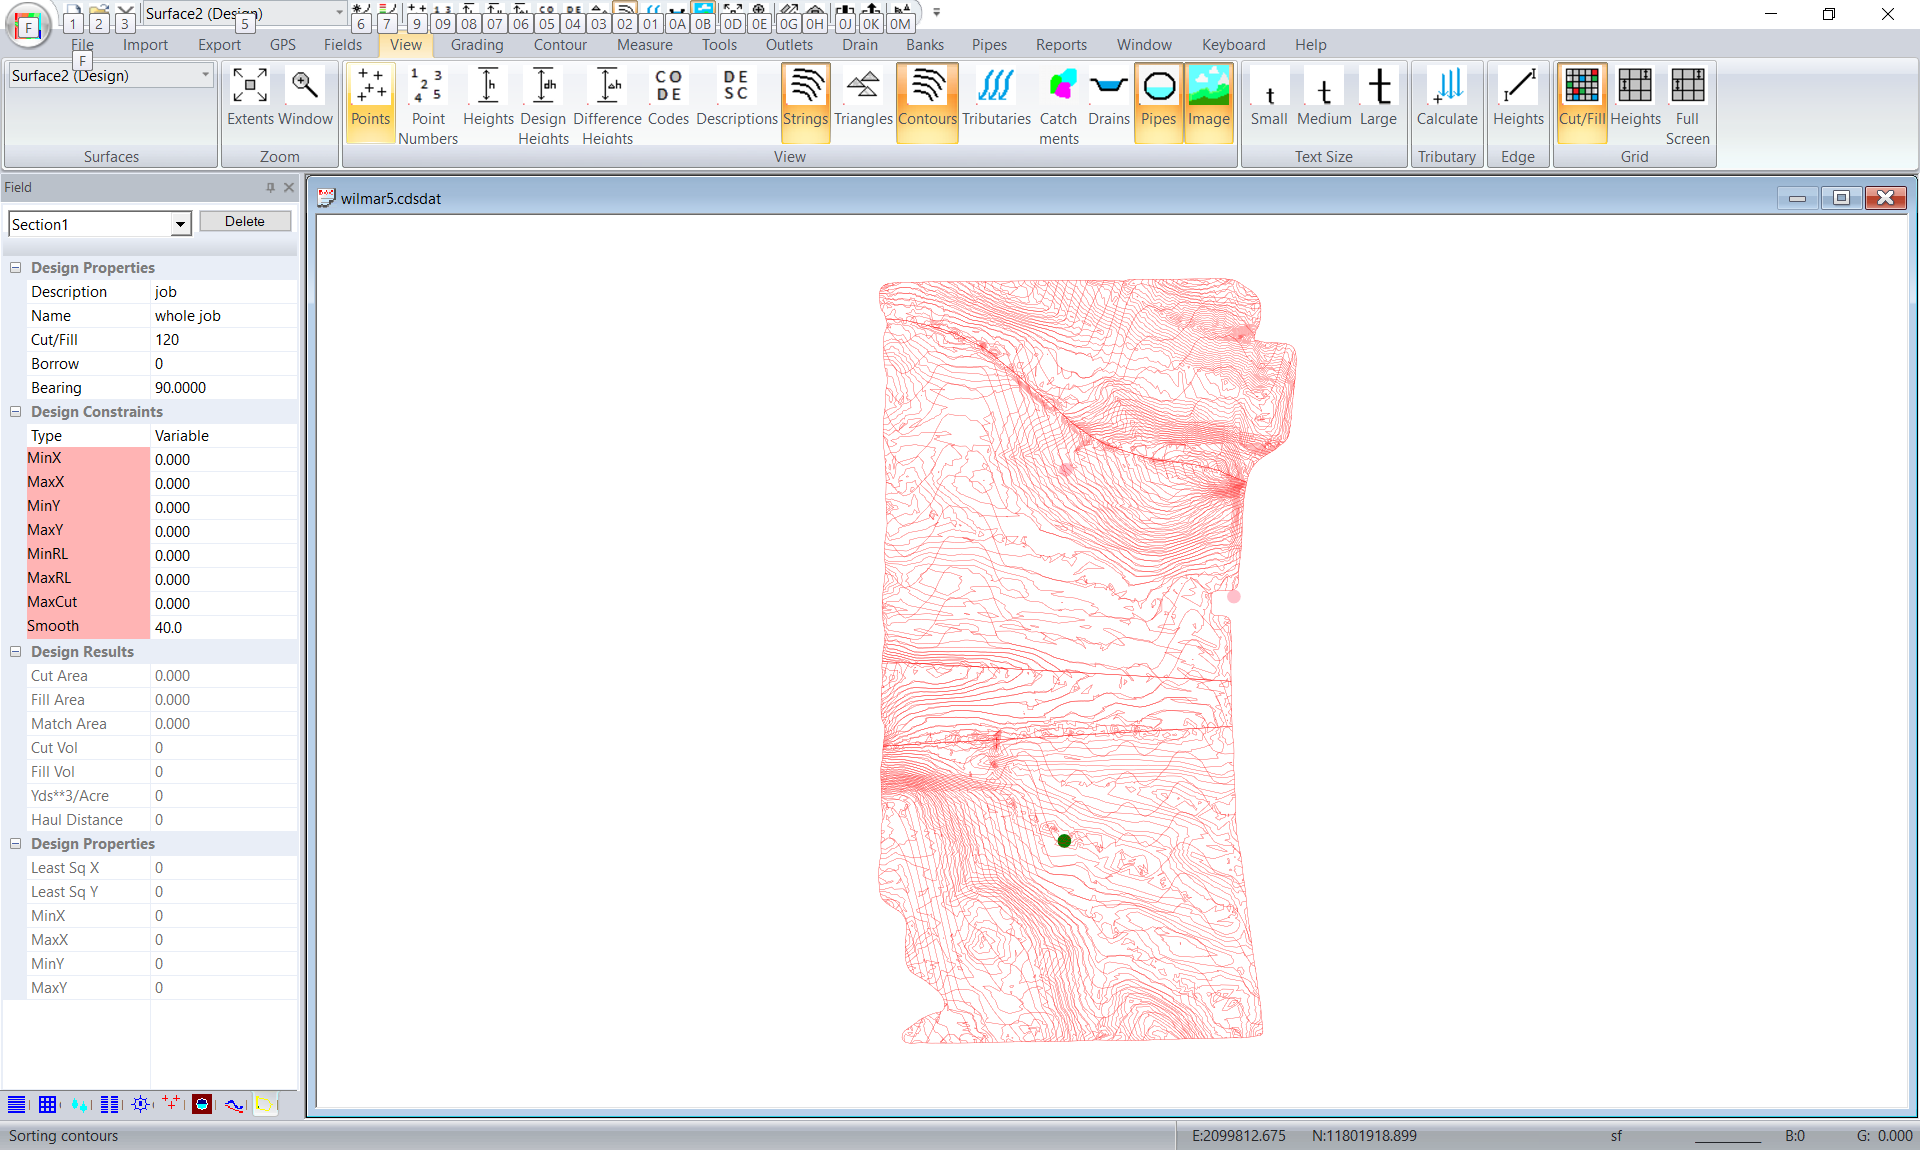Open the Surface2 (Design) surface dropdown
Image resolution: width=1920 pixels, height=1150 pixels.
click(205, 76)
